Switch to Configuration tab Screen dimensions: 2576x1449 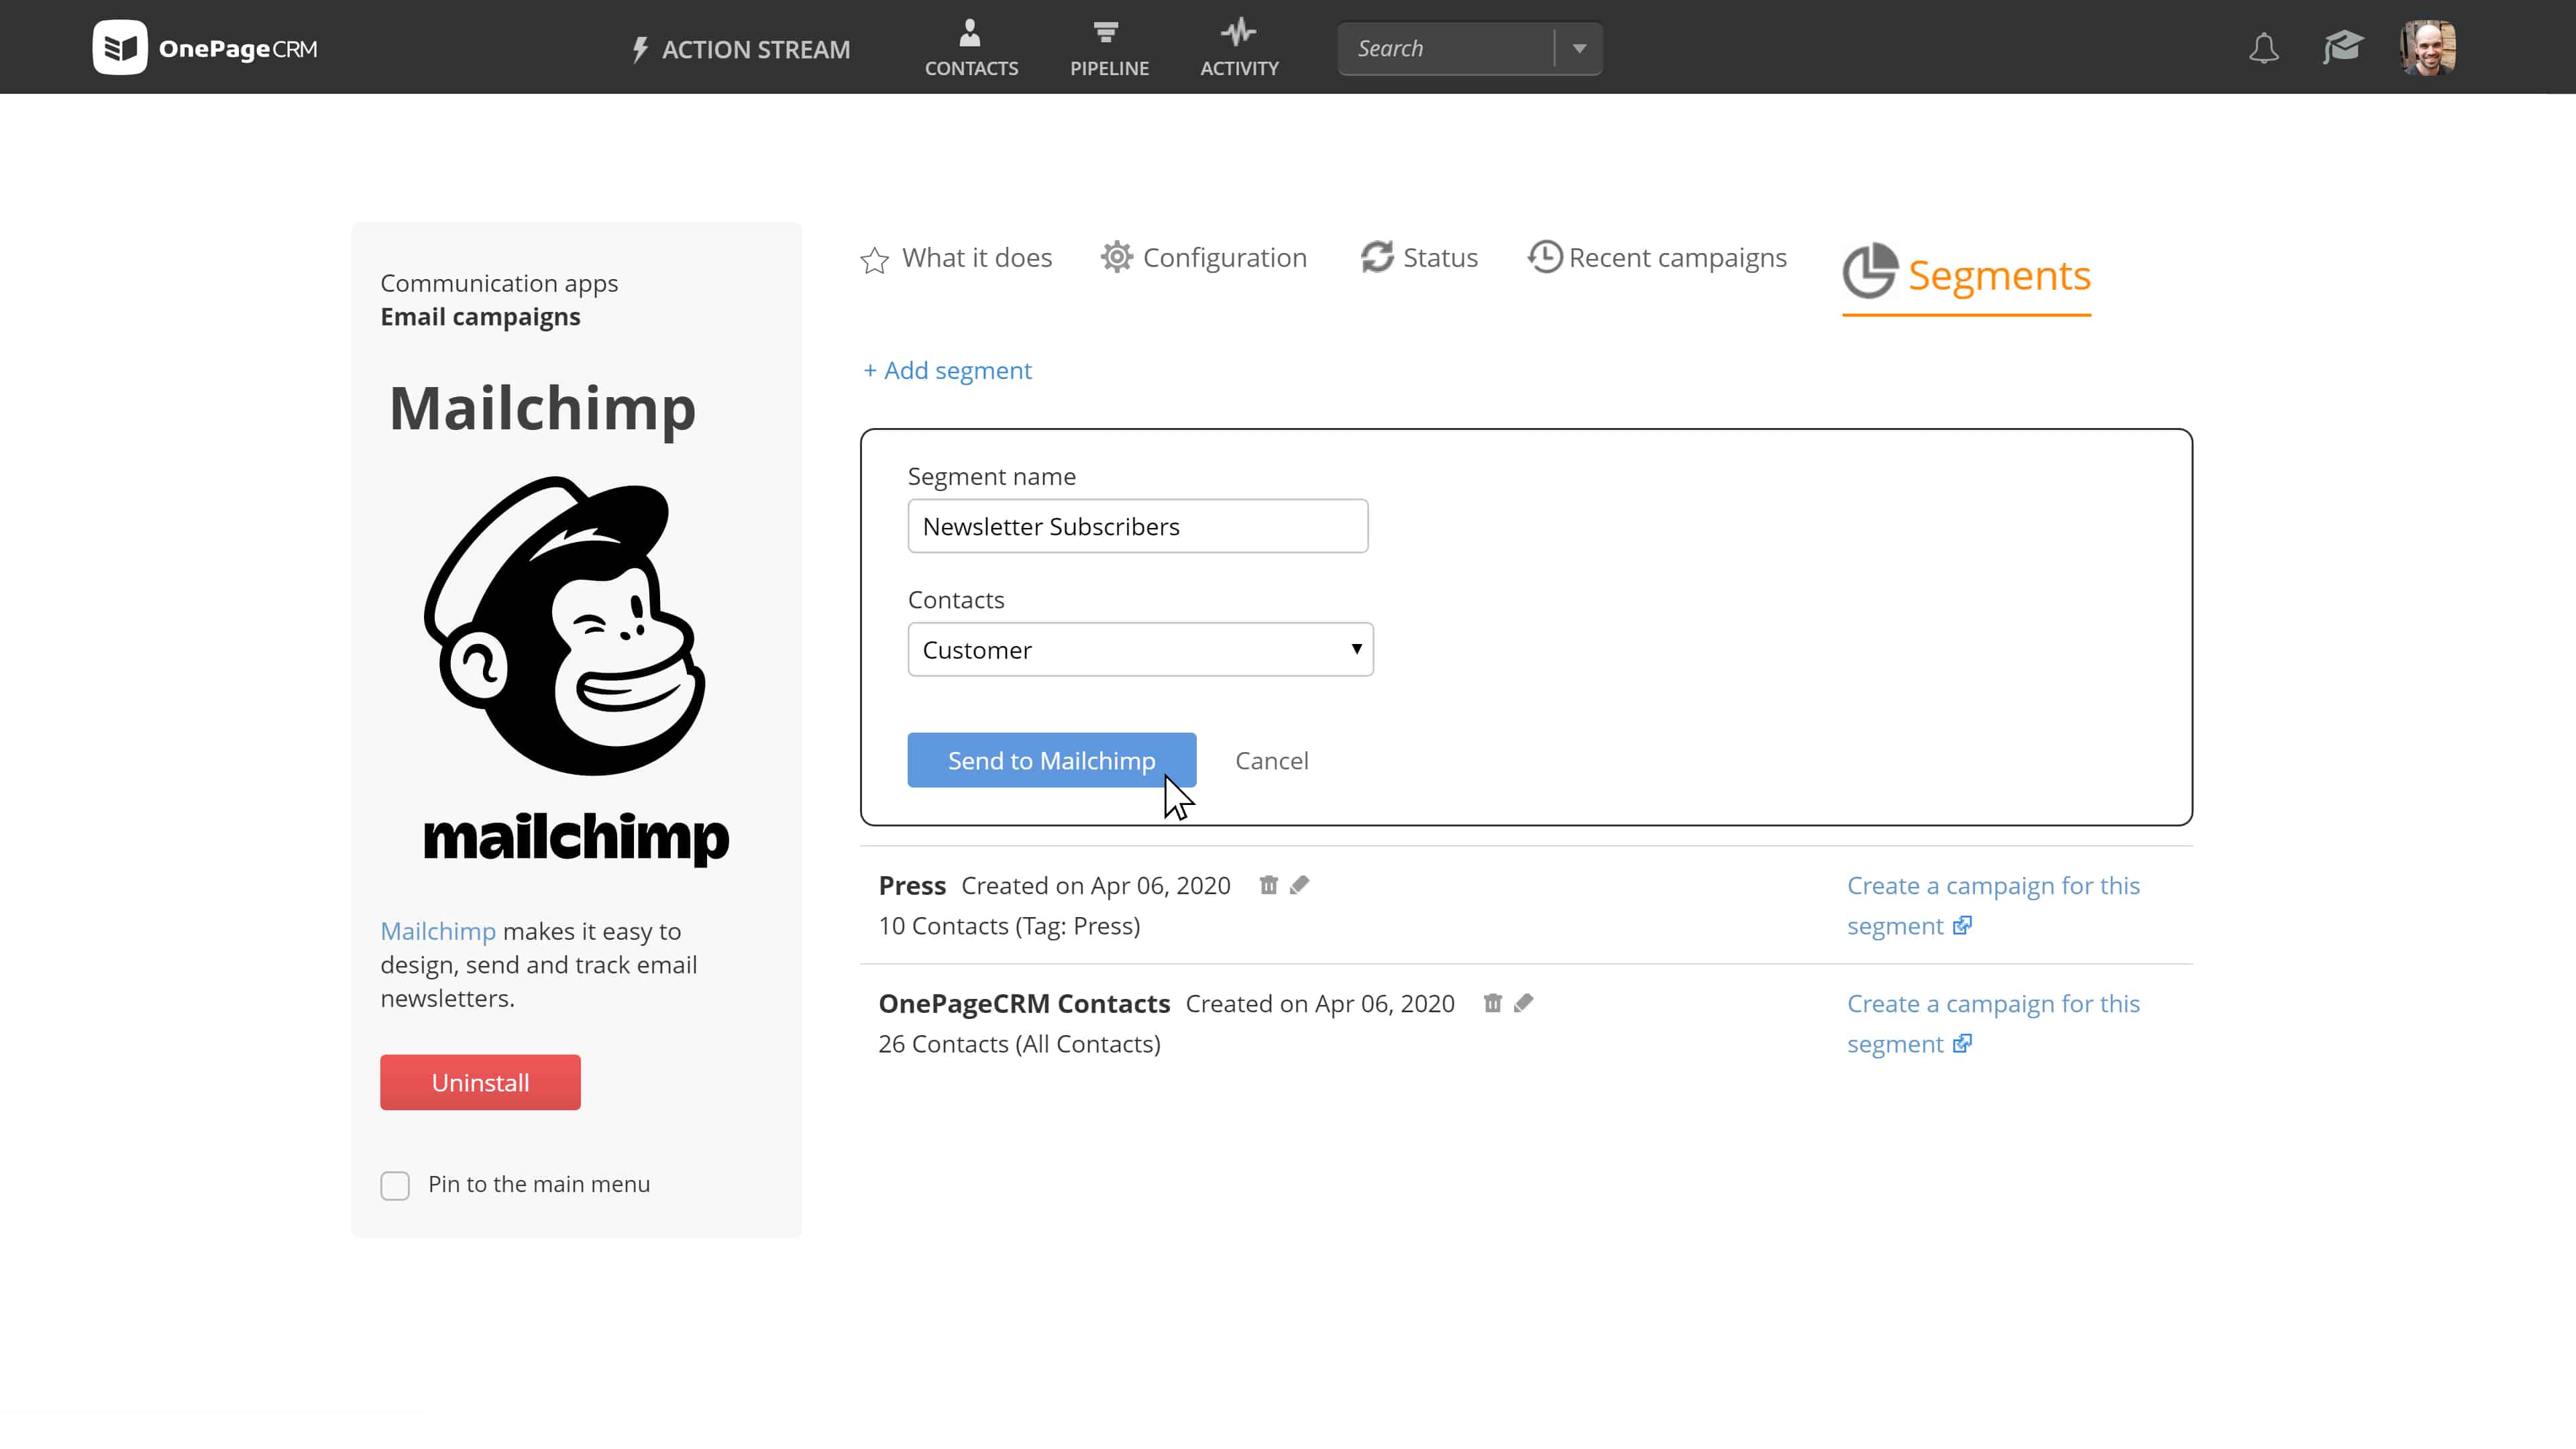1205,256
